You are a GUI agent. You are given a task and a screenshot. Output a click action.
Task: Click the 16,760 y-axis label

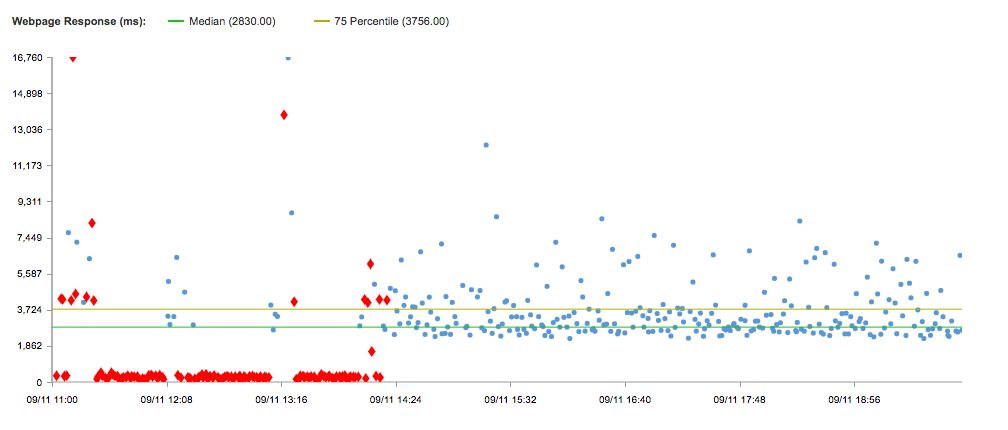pos(28,57)
